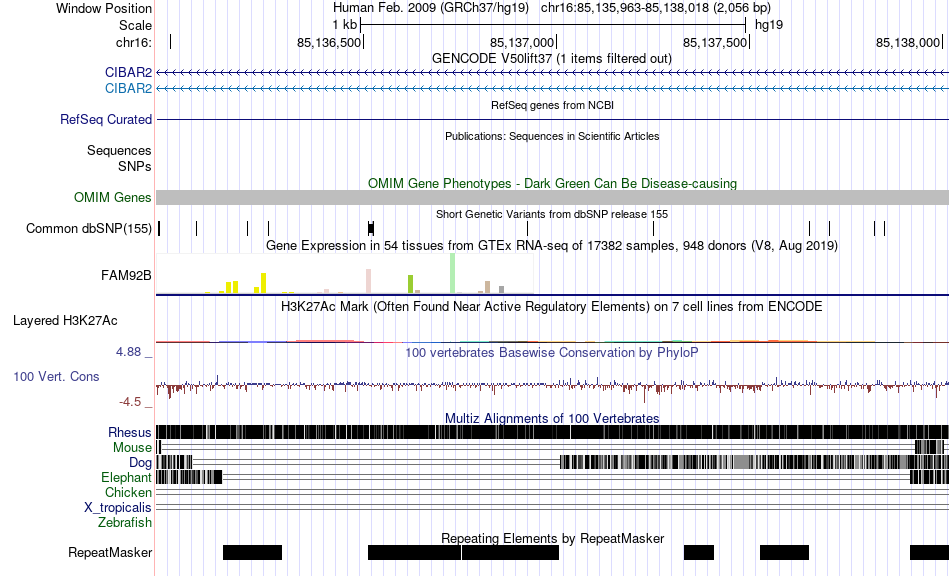This screenshot has height=576, width=950.
Task: Click the 100 Vert. Cons label
Action: 56,377
